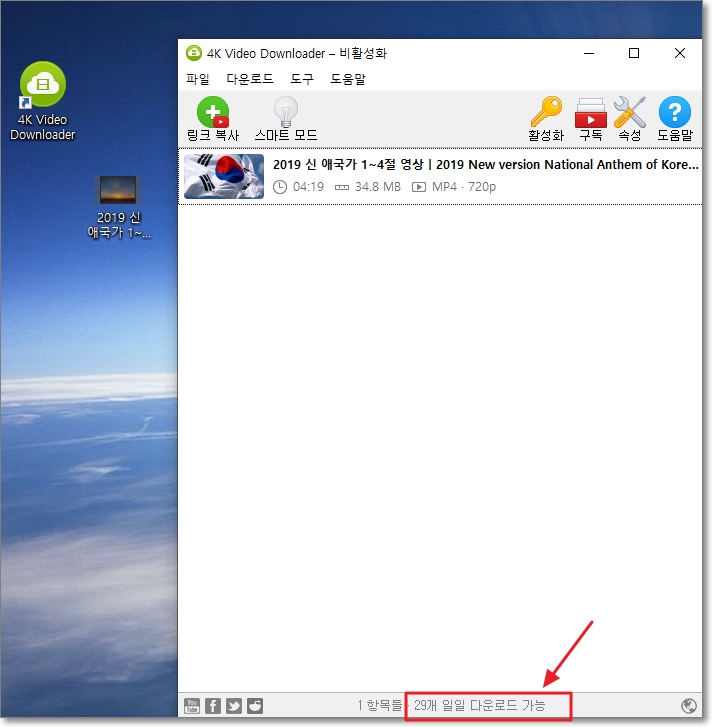Maximize the 4K Video Downloader window
Screen dimensions: 712x727
[x=634, y=53]
